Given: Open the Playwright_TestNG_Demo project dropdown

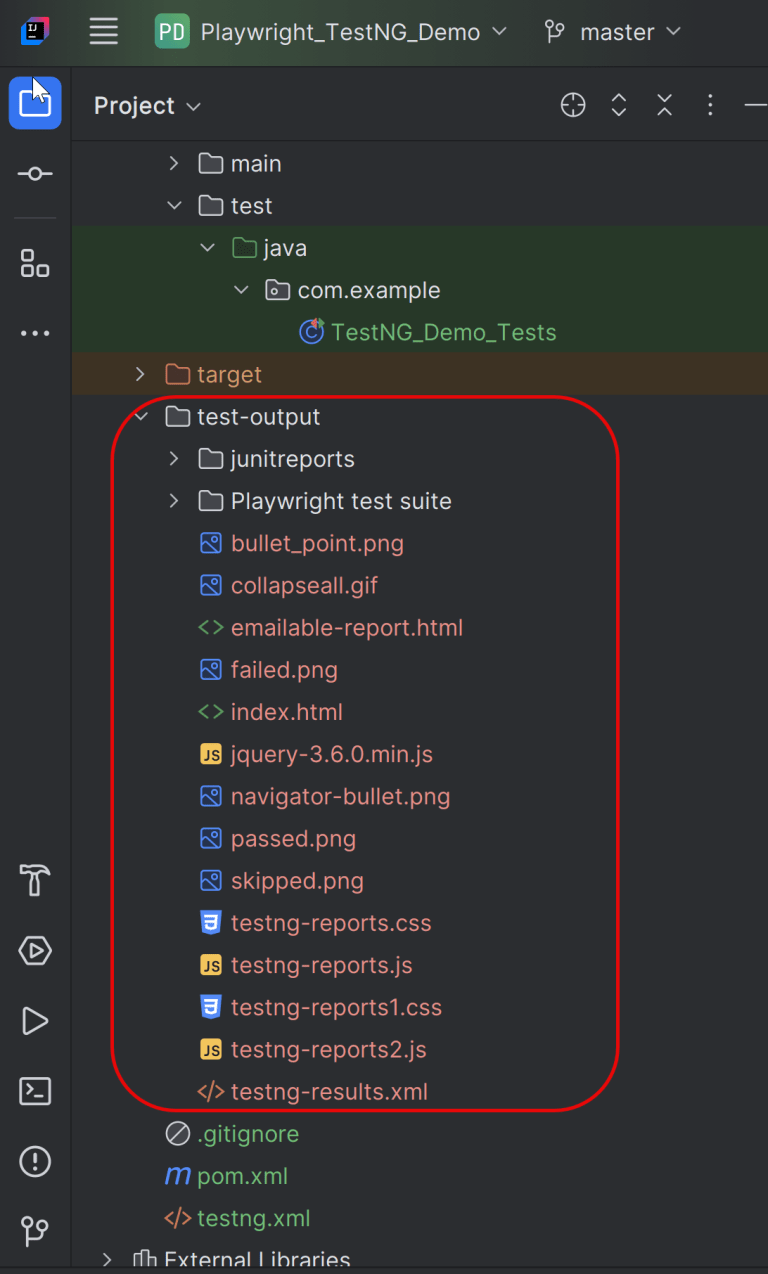Looking at the screenshot, I should tap(331, 32).
